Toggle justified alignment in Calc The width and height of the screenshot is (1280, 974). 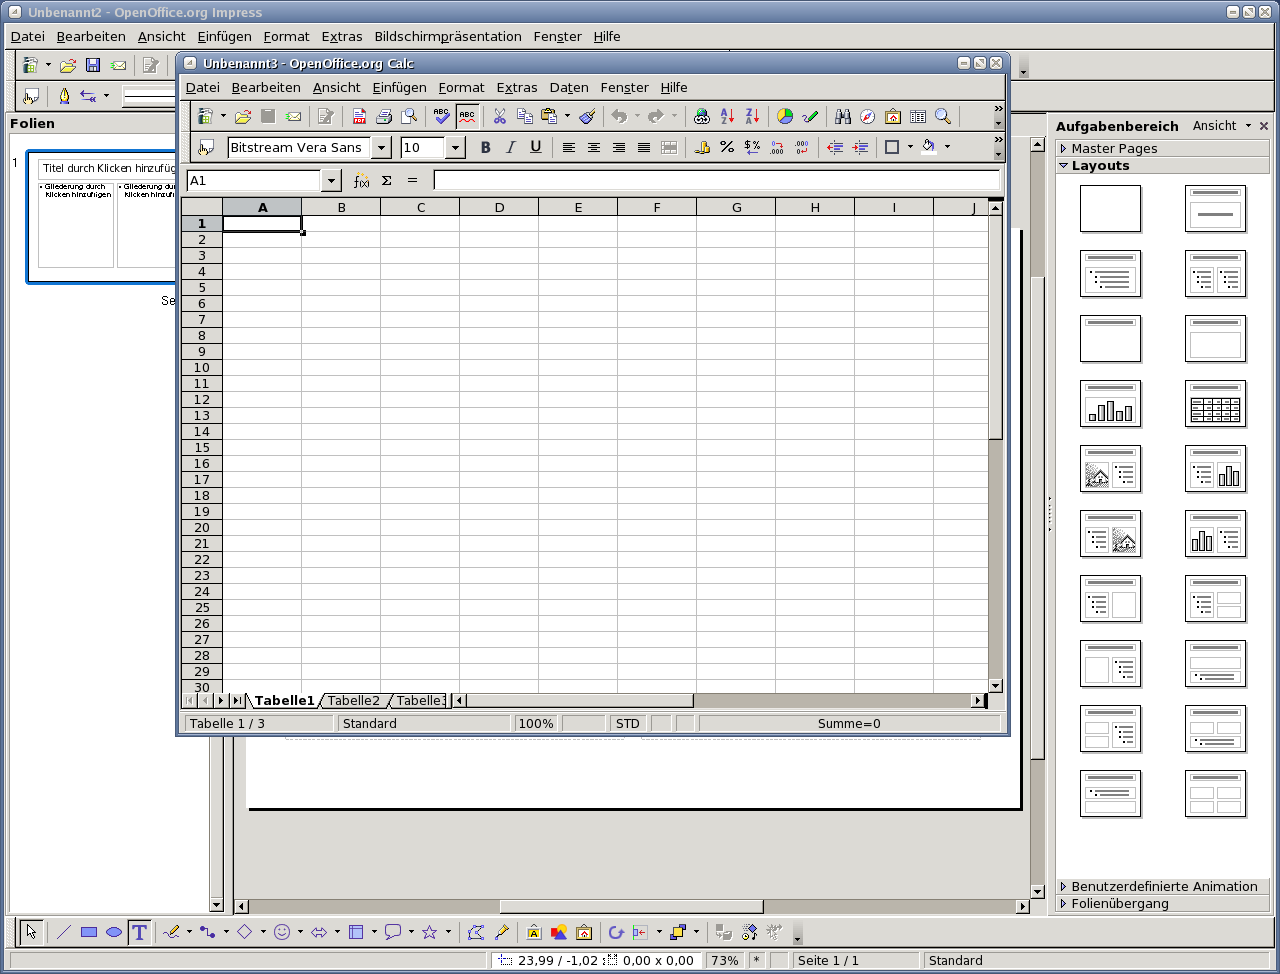644,147
